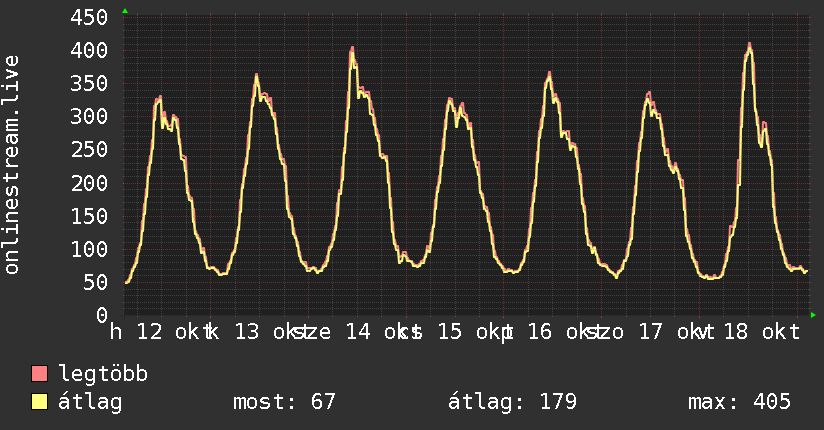
Task: Select the átlag legend label beside yellow swatch
Action: pos(90,403)
